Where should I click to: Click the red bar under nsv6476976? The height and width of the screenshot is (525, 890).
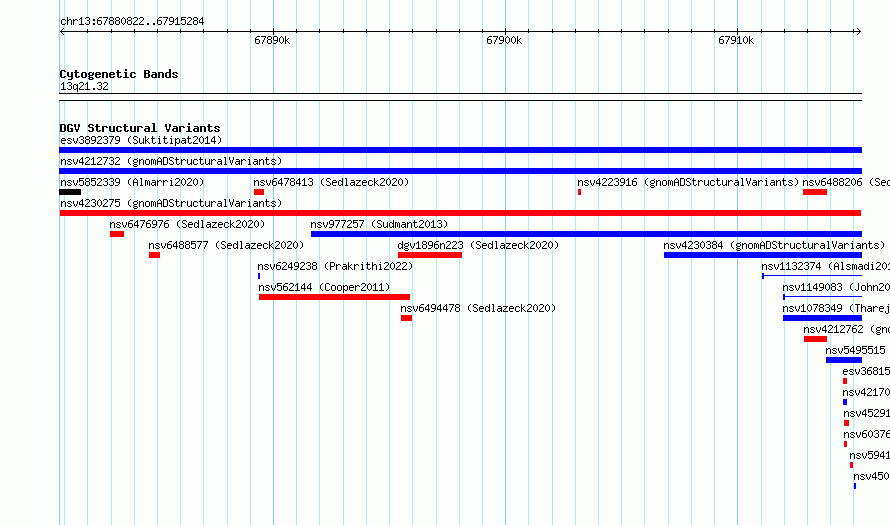click(117, 234)
